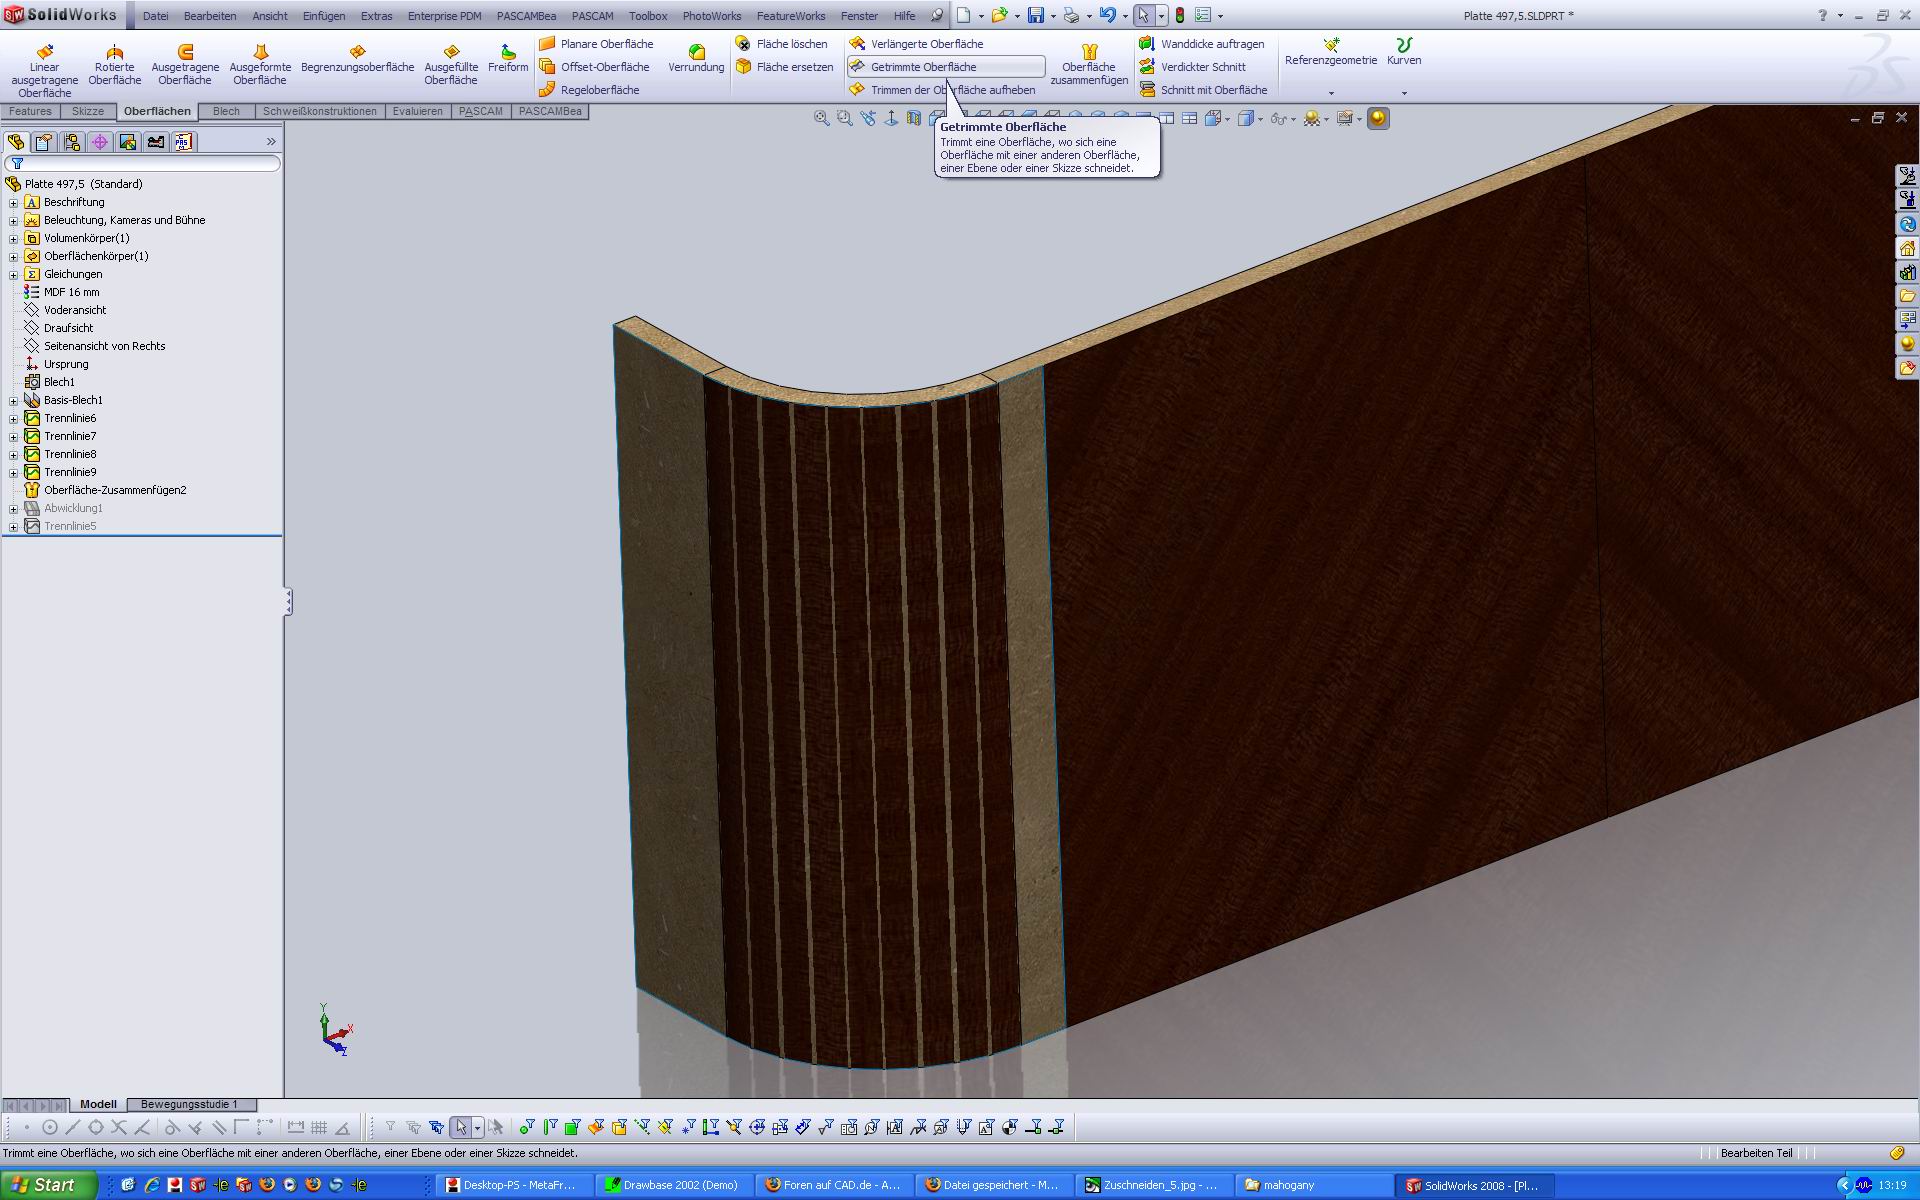Click Regeloberfläche command
The height and width of the screenshot is (1200, 1920).
pos(589,90)
